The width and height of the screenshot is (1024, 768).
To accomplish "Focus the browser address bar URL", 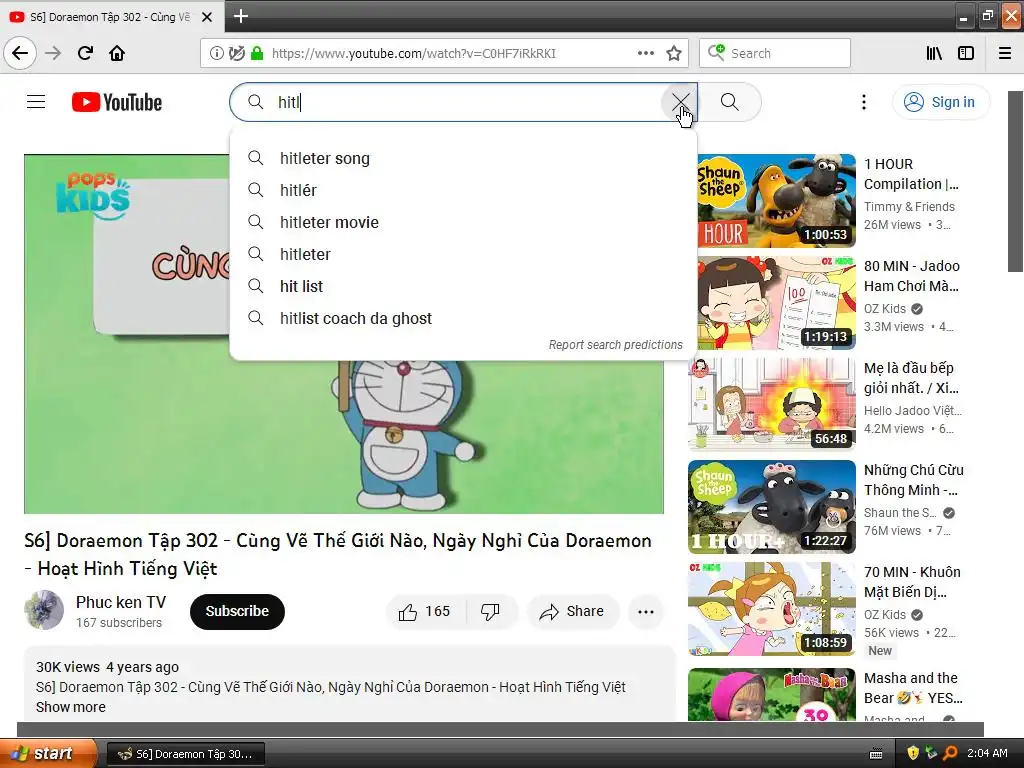I will pos(413,54).
